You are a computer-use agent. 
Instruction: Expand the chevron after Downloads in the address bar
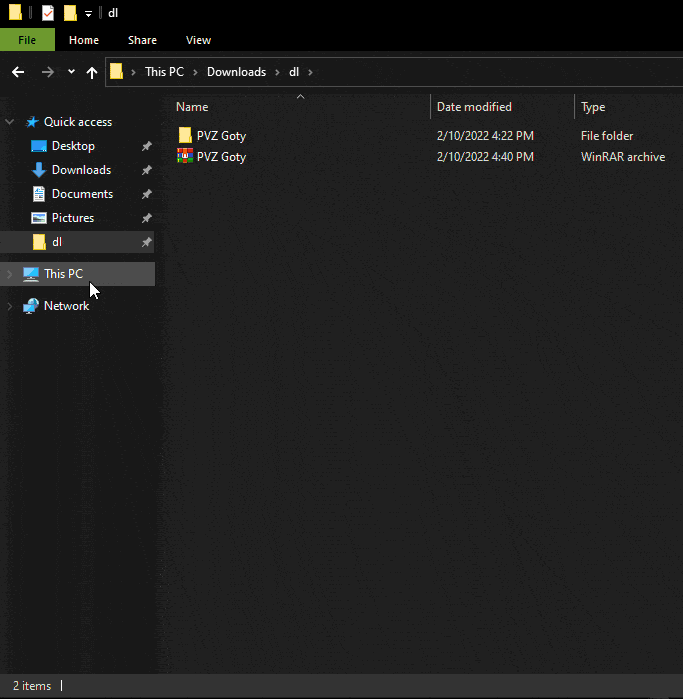coord(277,72)
